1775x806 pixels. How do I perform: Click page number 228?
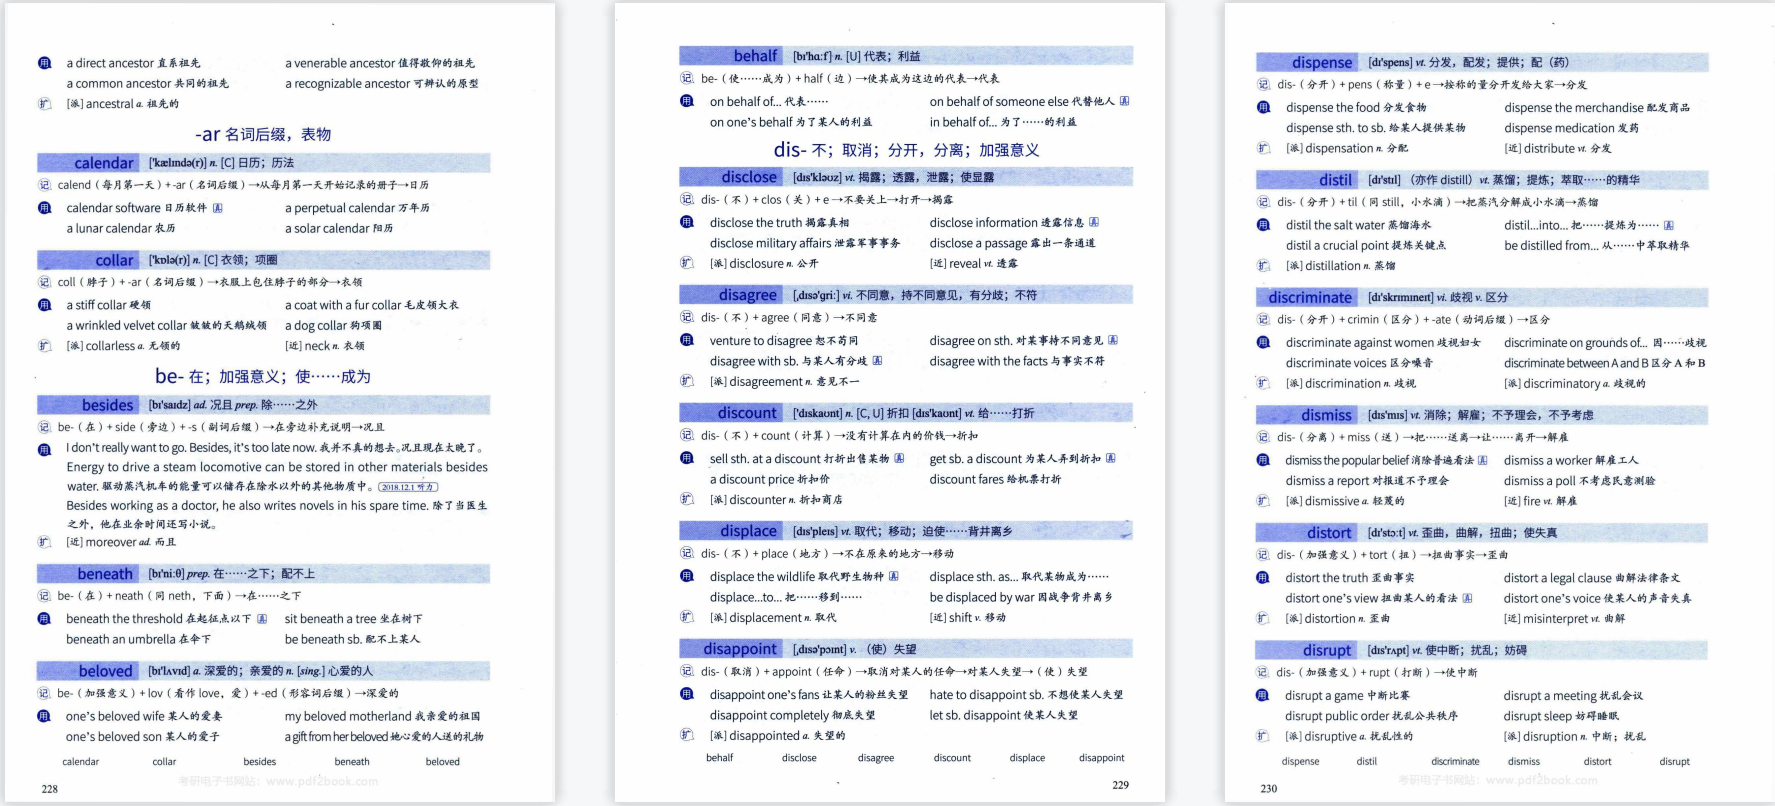click(49, 789)
